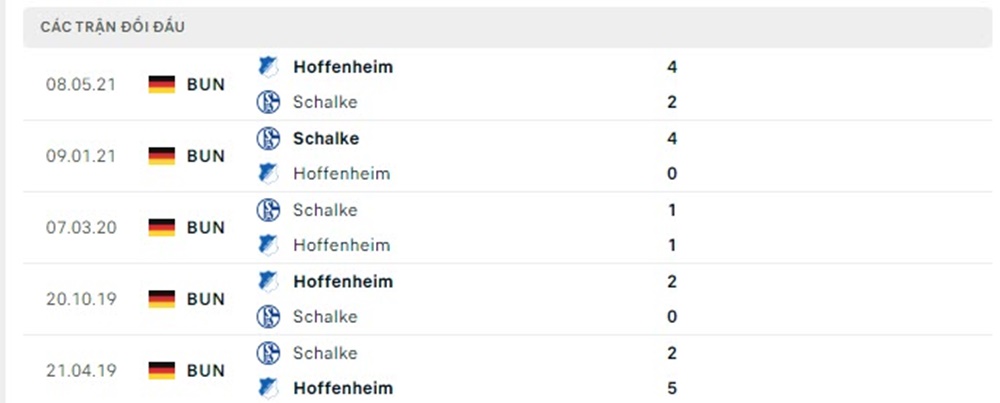Open Hoffenheim team link in 08.05.21 match
Screen dimensions: 1000x403
(x=343, y=67)
